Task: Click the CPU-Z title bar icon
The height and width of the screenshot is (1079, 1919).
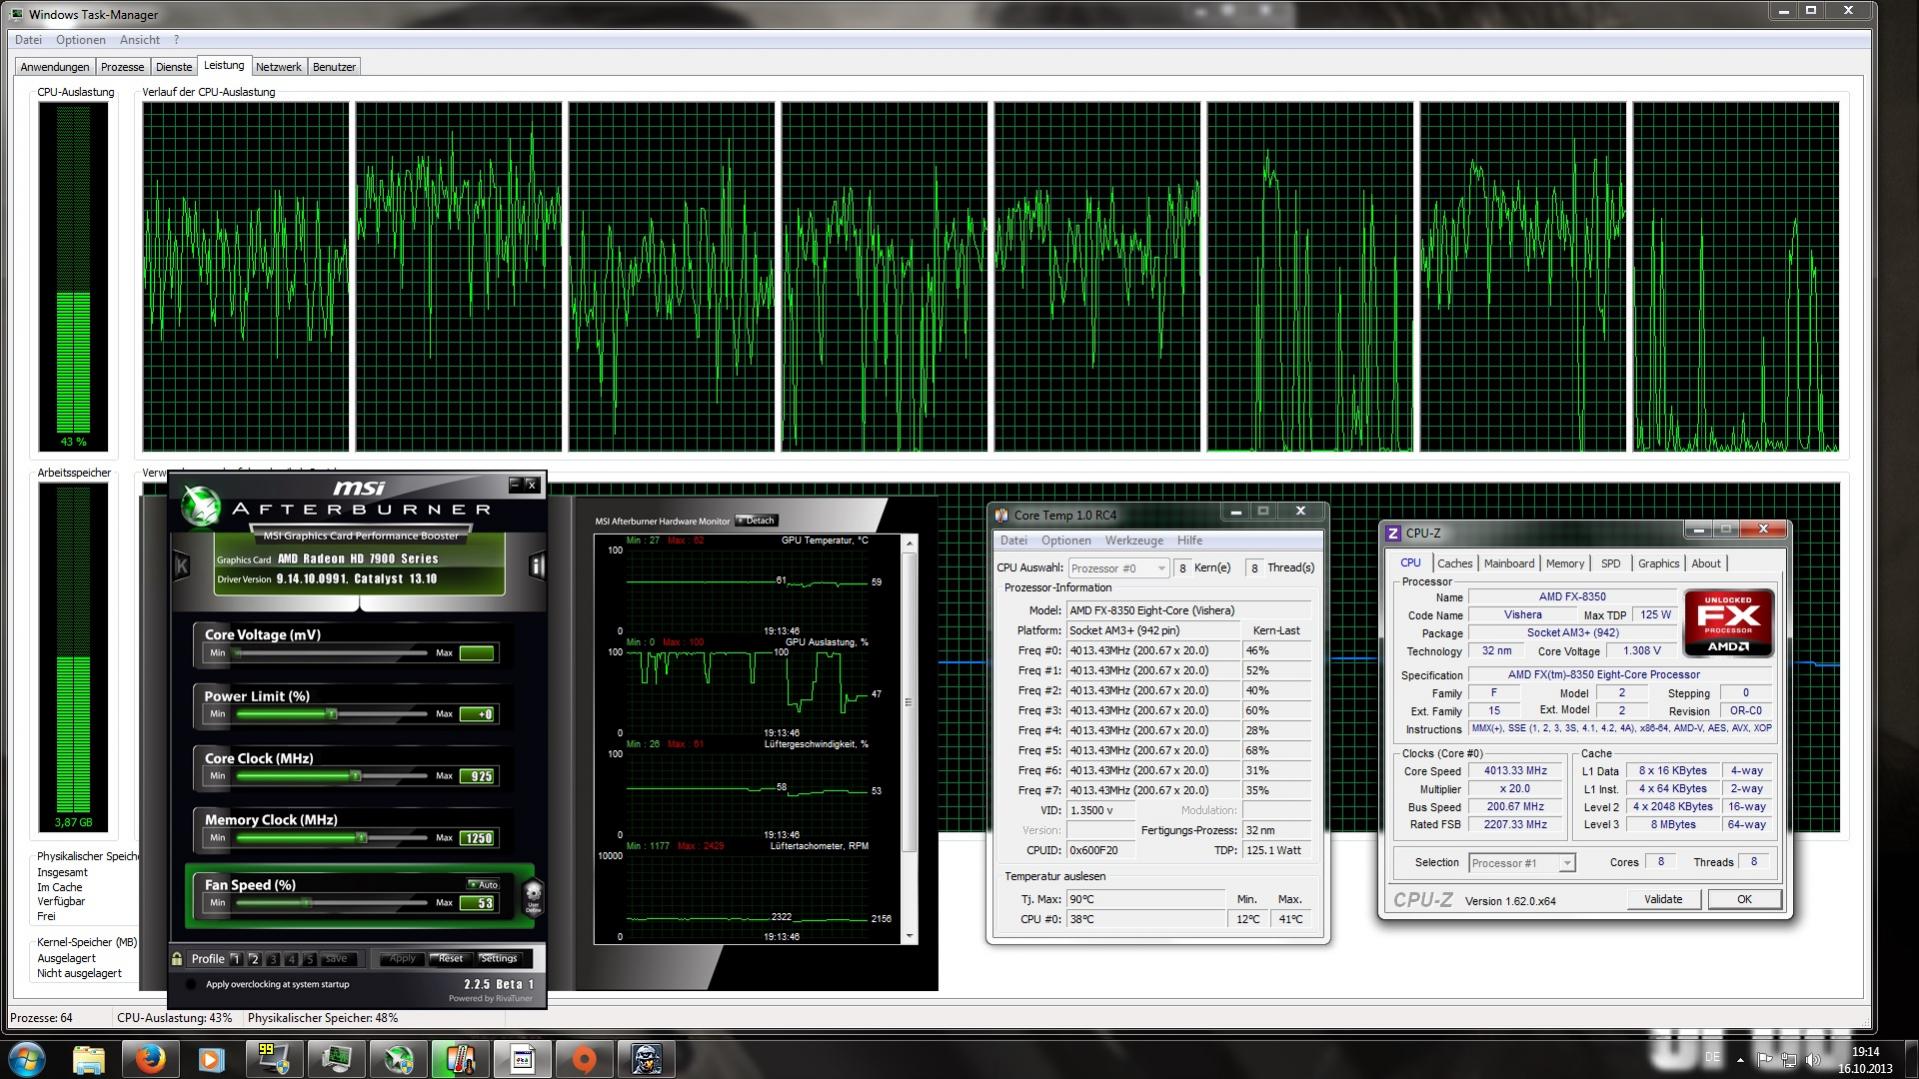Action: click(1392, 533)
